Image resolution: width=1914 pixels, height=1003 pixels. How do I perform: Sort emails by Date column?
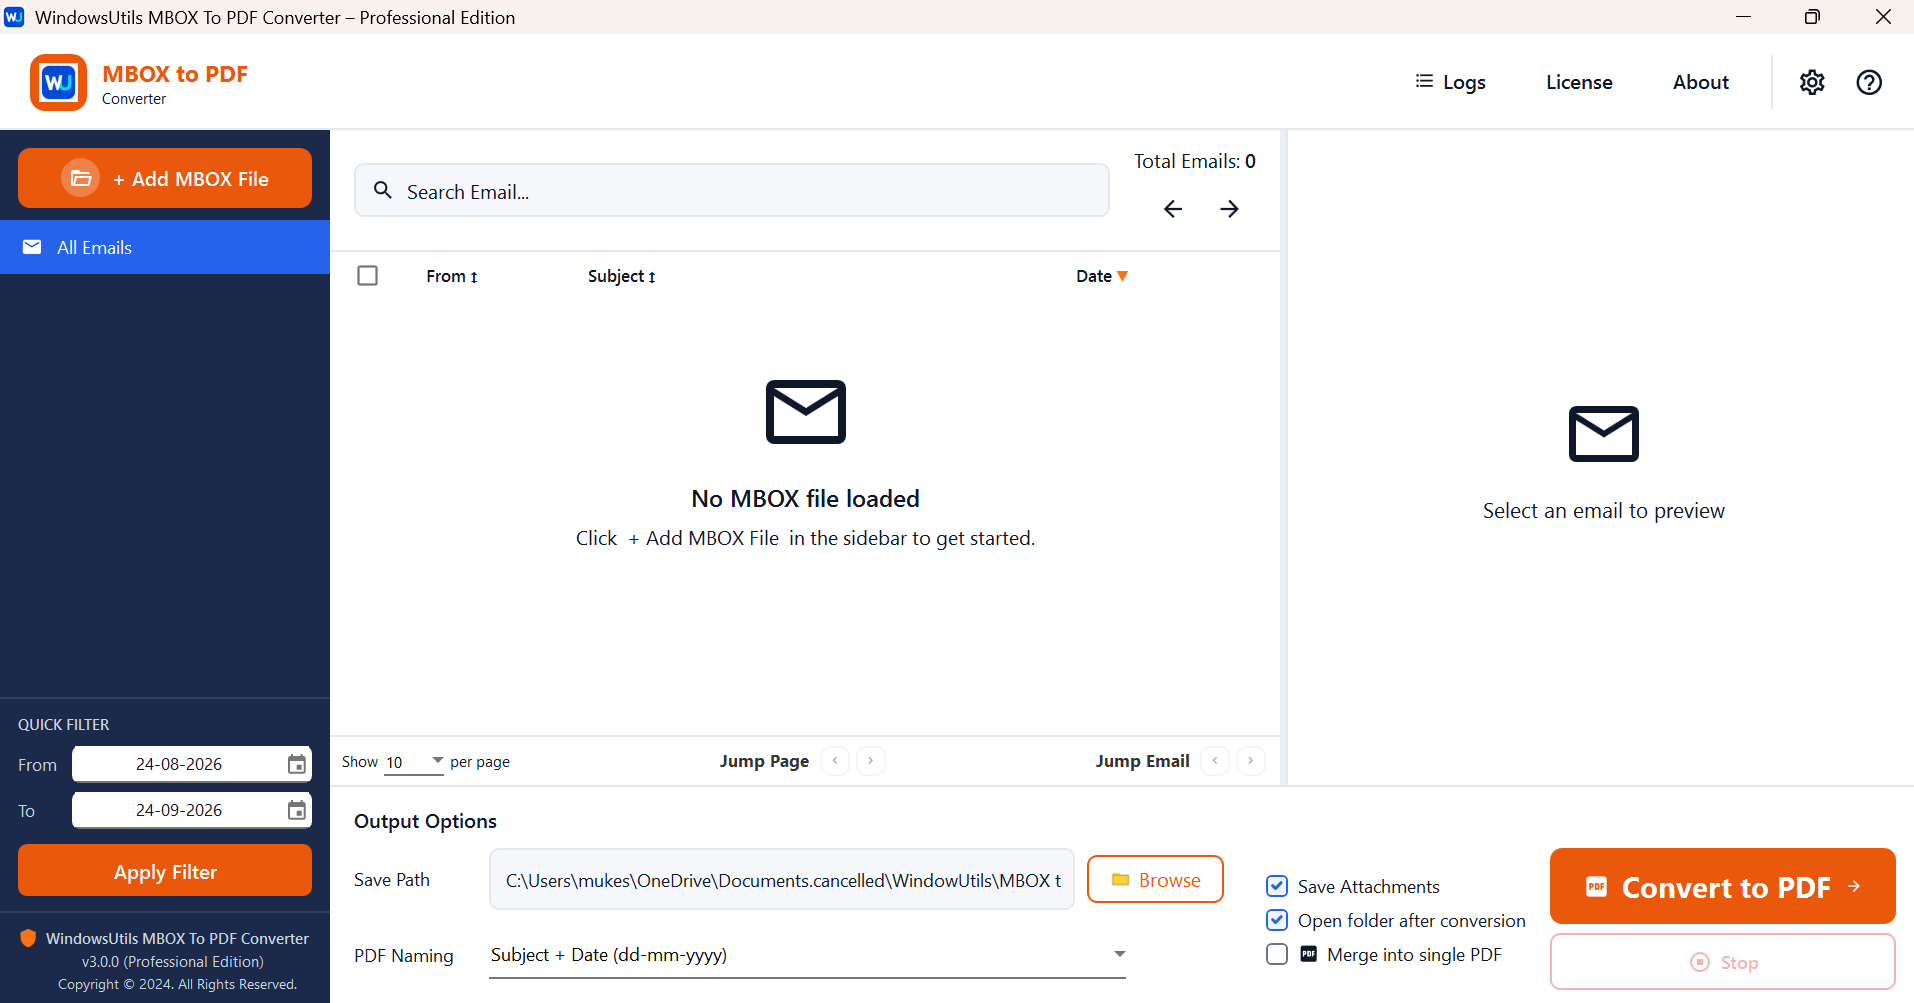tap(1102, 276)
